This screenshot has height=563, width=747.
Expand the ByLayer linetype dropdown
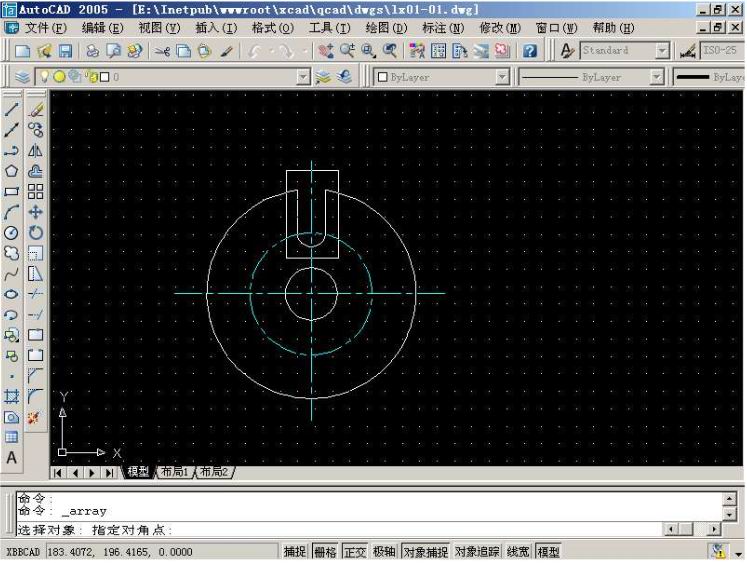coord(656,77)
